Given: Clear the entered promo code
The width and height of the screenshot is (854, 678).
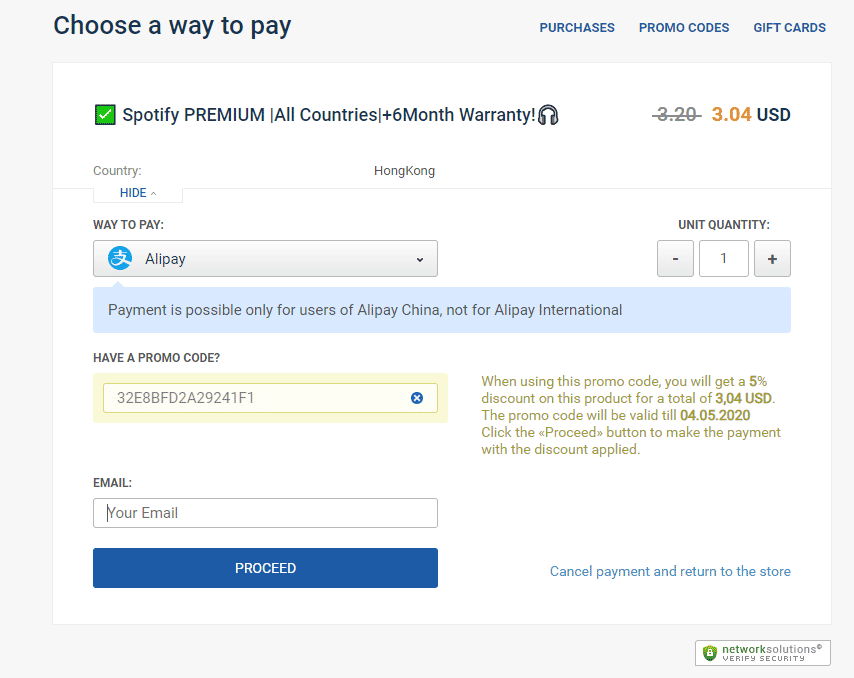Looking at the screenshot, I should pos(417,398).
